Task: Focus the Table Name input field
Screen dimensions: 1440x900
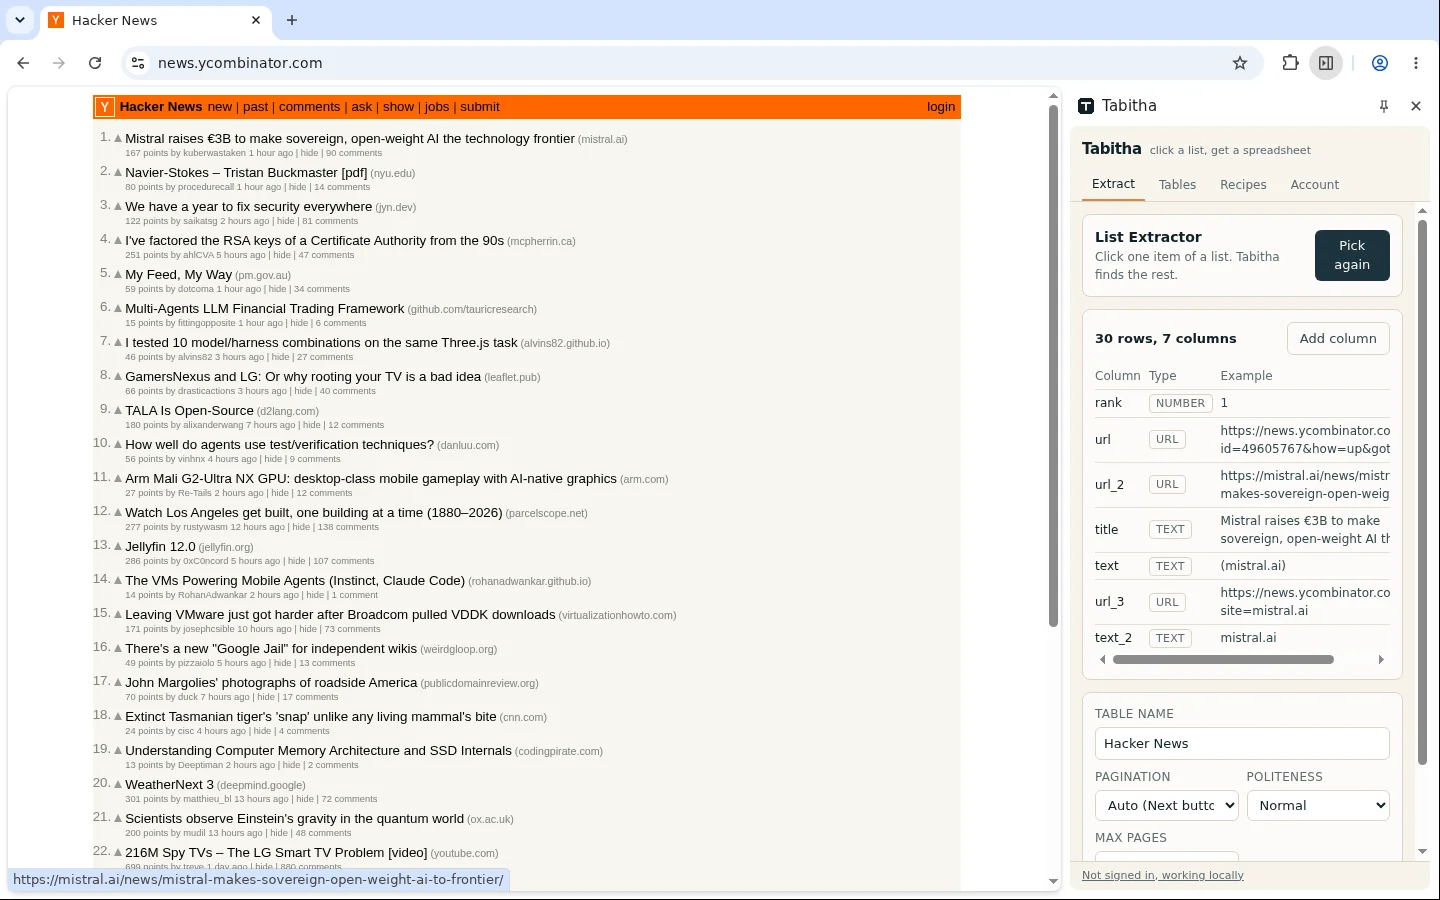Action: tap(1242, 743)
